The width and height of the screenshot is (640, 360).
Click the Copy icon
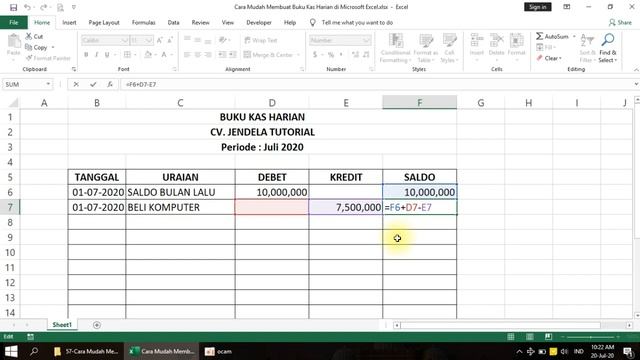pyautogui.click(x=29, y=47)
